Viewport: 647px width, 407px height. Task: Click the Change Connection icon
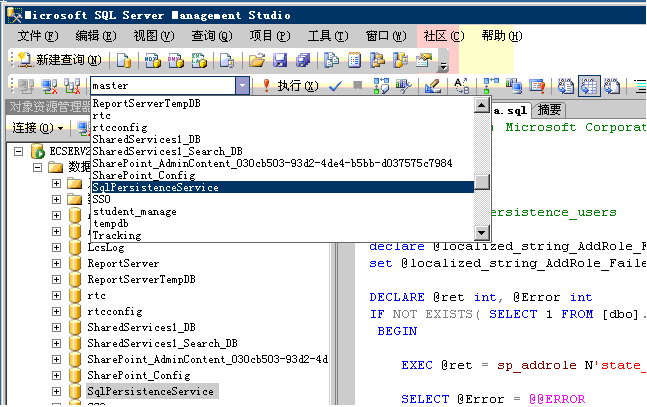(72, 86)
